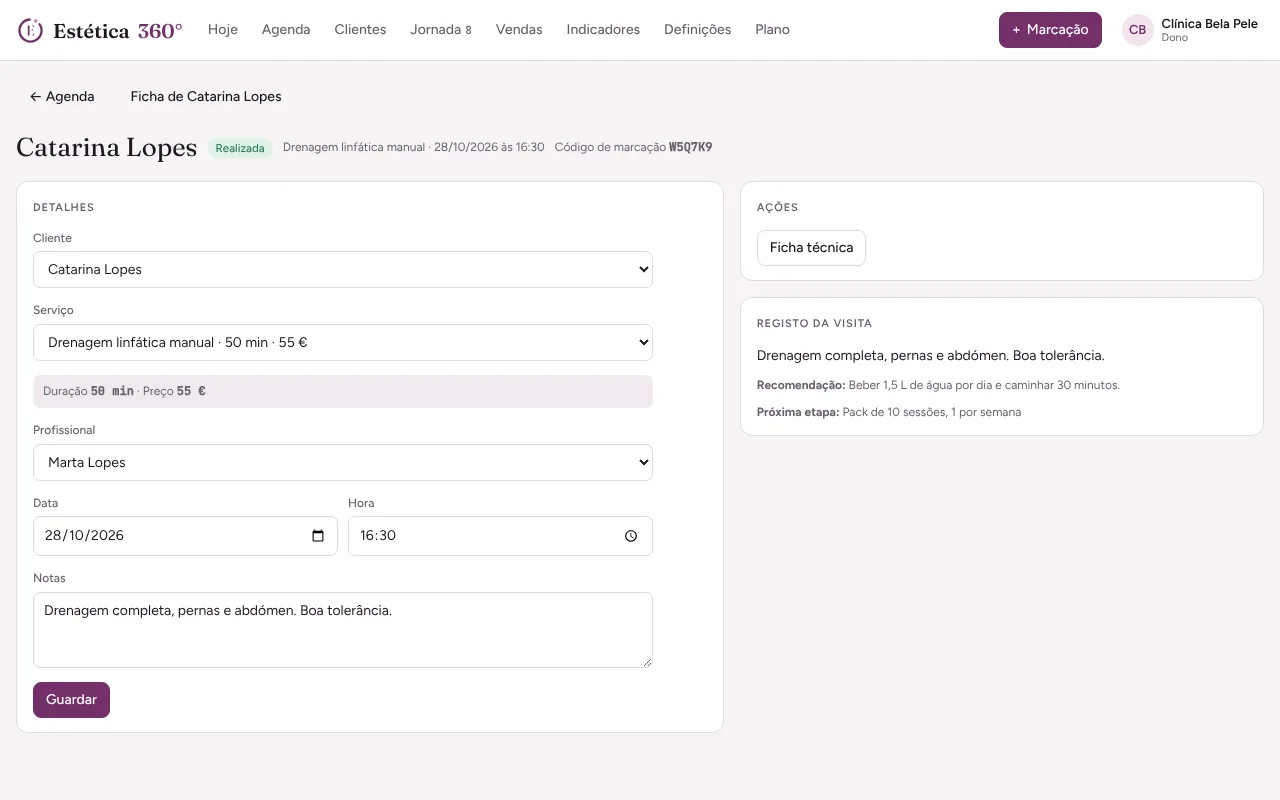Open the clock picker in Hora field
Screen dimensions: 1280x800
(x=631, y=536)
